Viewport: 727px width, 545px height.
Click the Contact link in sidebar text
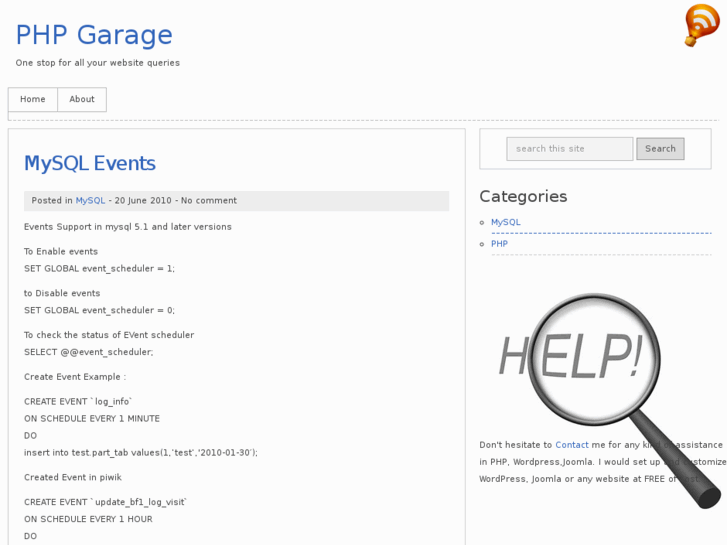pyautogui.click(x=572, y=445)
